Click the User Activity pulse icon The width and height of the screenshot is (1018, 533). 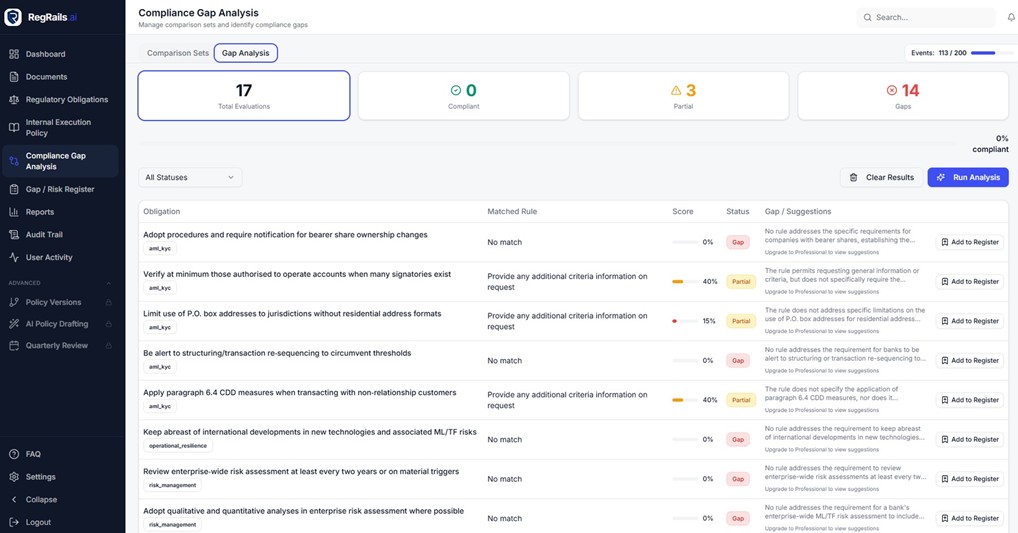coord(14,257)
